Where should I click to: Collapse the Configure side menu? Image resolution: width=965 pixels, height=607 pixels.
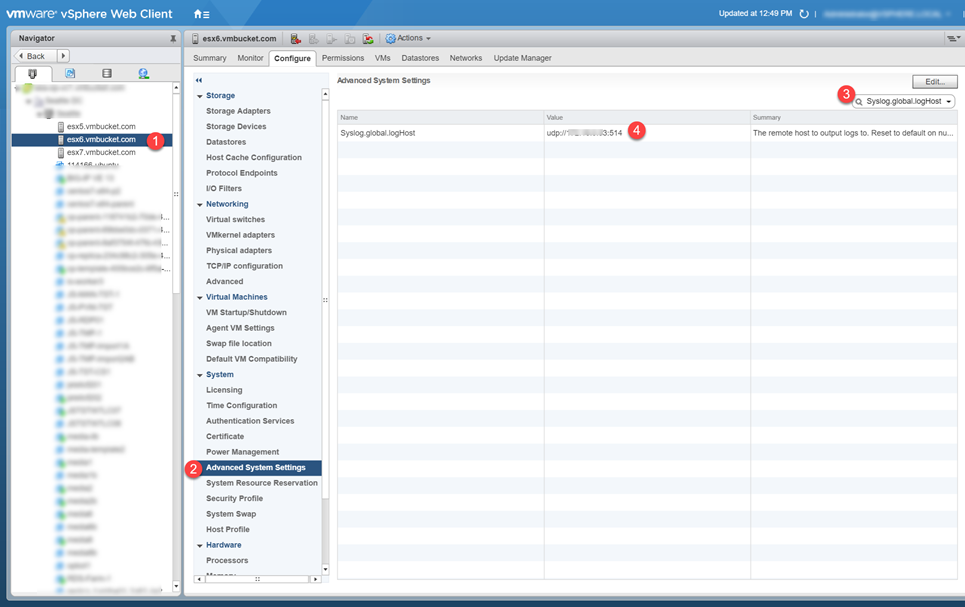click(199, 80)
